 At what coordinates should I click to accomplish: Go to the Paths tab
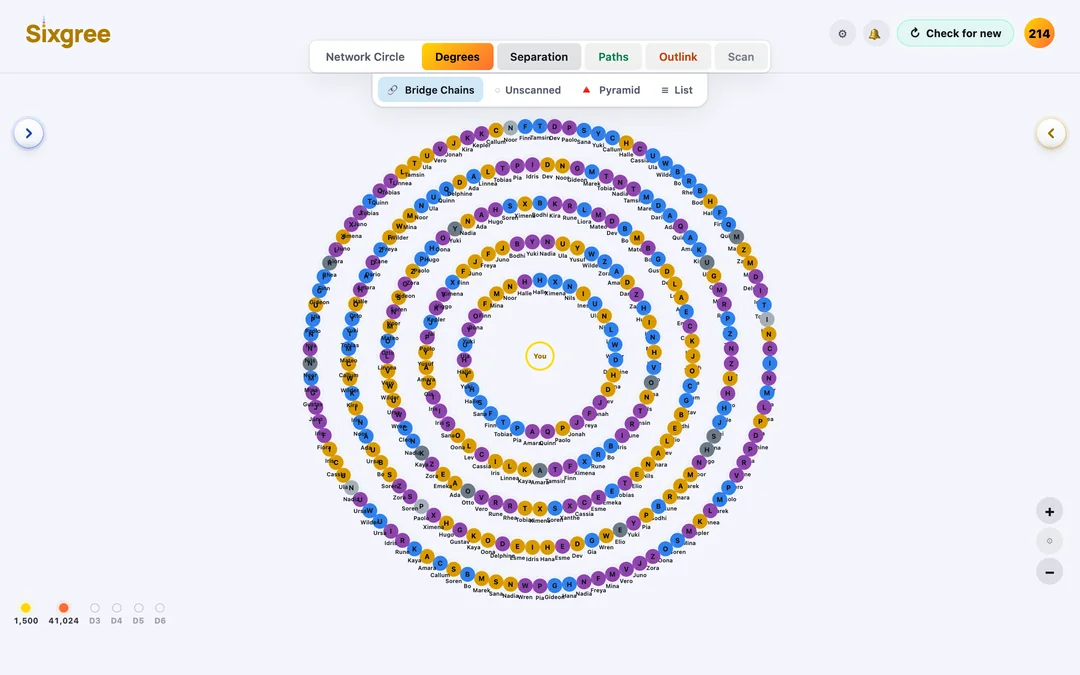[x=613, y=56]
